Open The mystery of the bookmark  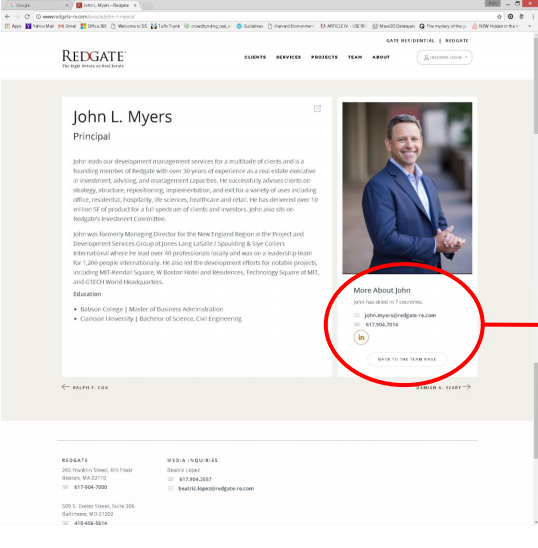(x=443, y=26)
